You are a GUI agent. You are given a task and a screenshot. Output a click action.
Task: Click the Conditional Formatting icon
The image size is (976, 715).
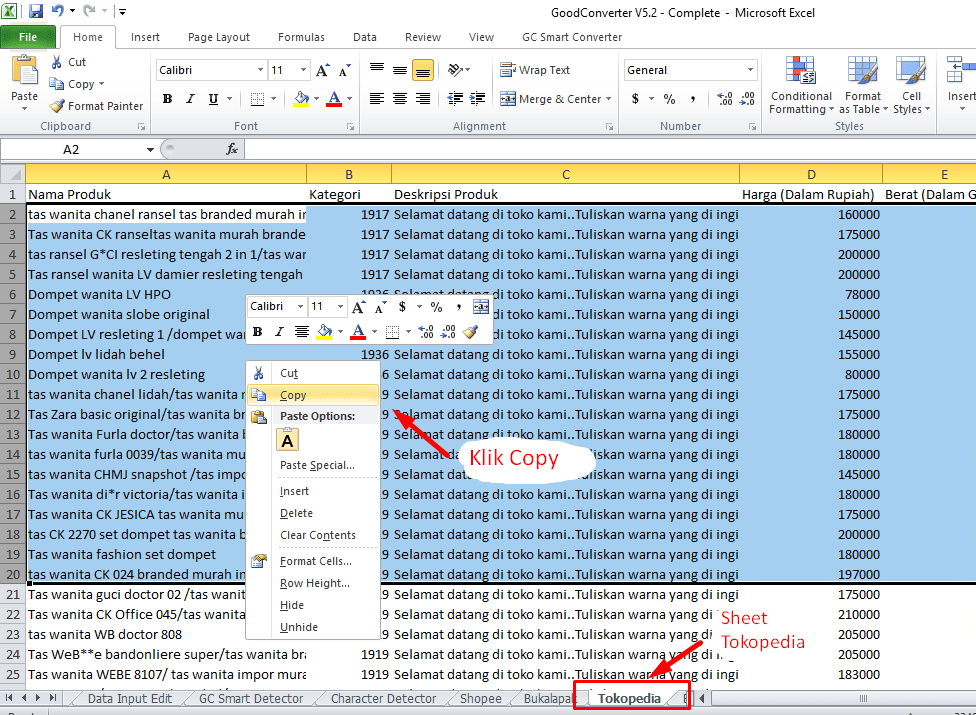coord(800,85)
